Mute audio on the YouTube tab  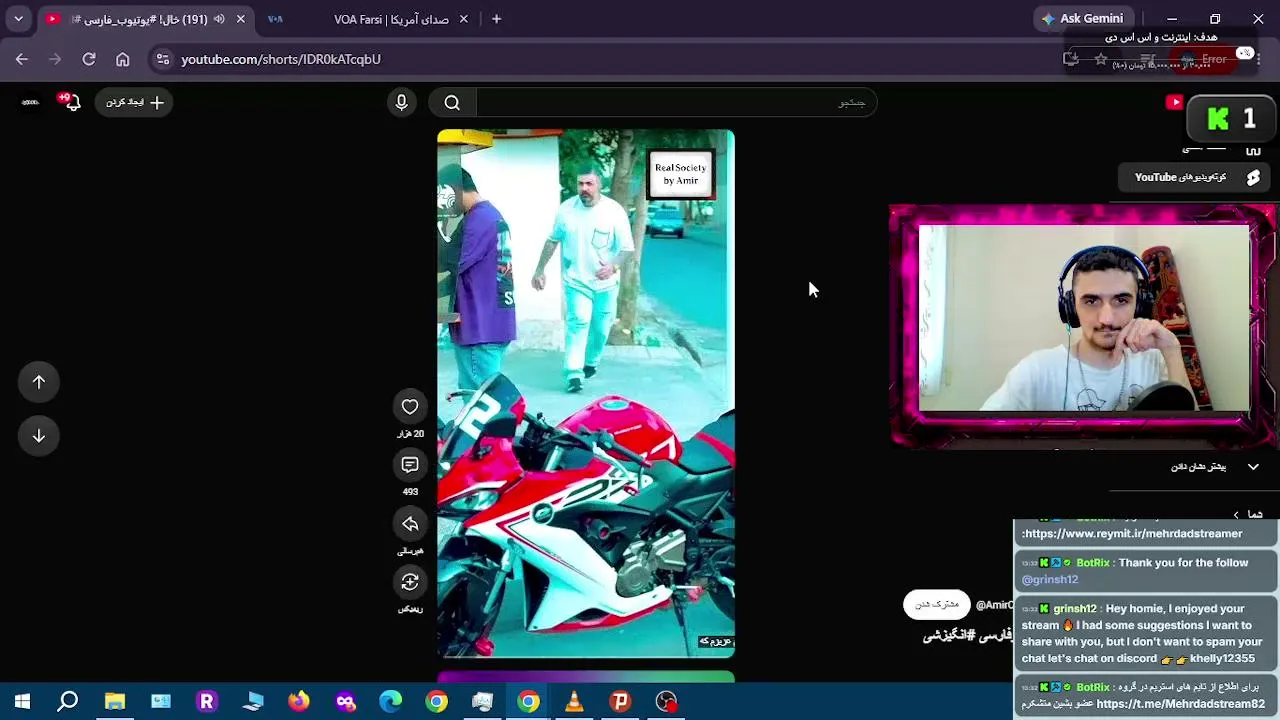coord(219,19)
